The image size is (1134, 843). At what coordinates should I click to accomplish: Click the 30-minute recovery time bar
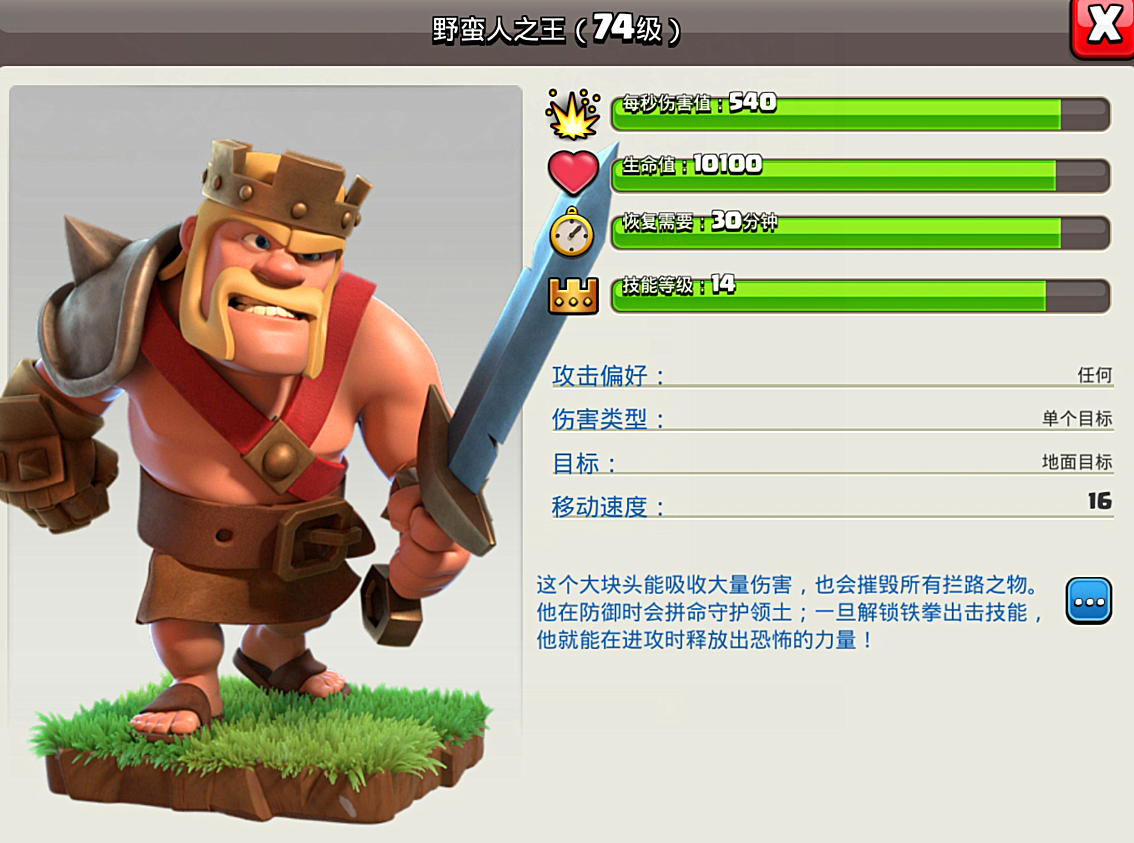point(861,232)
